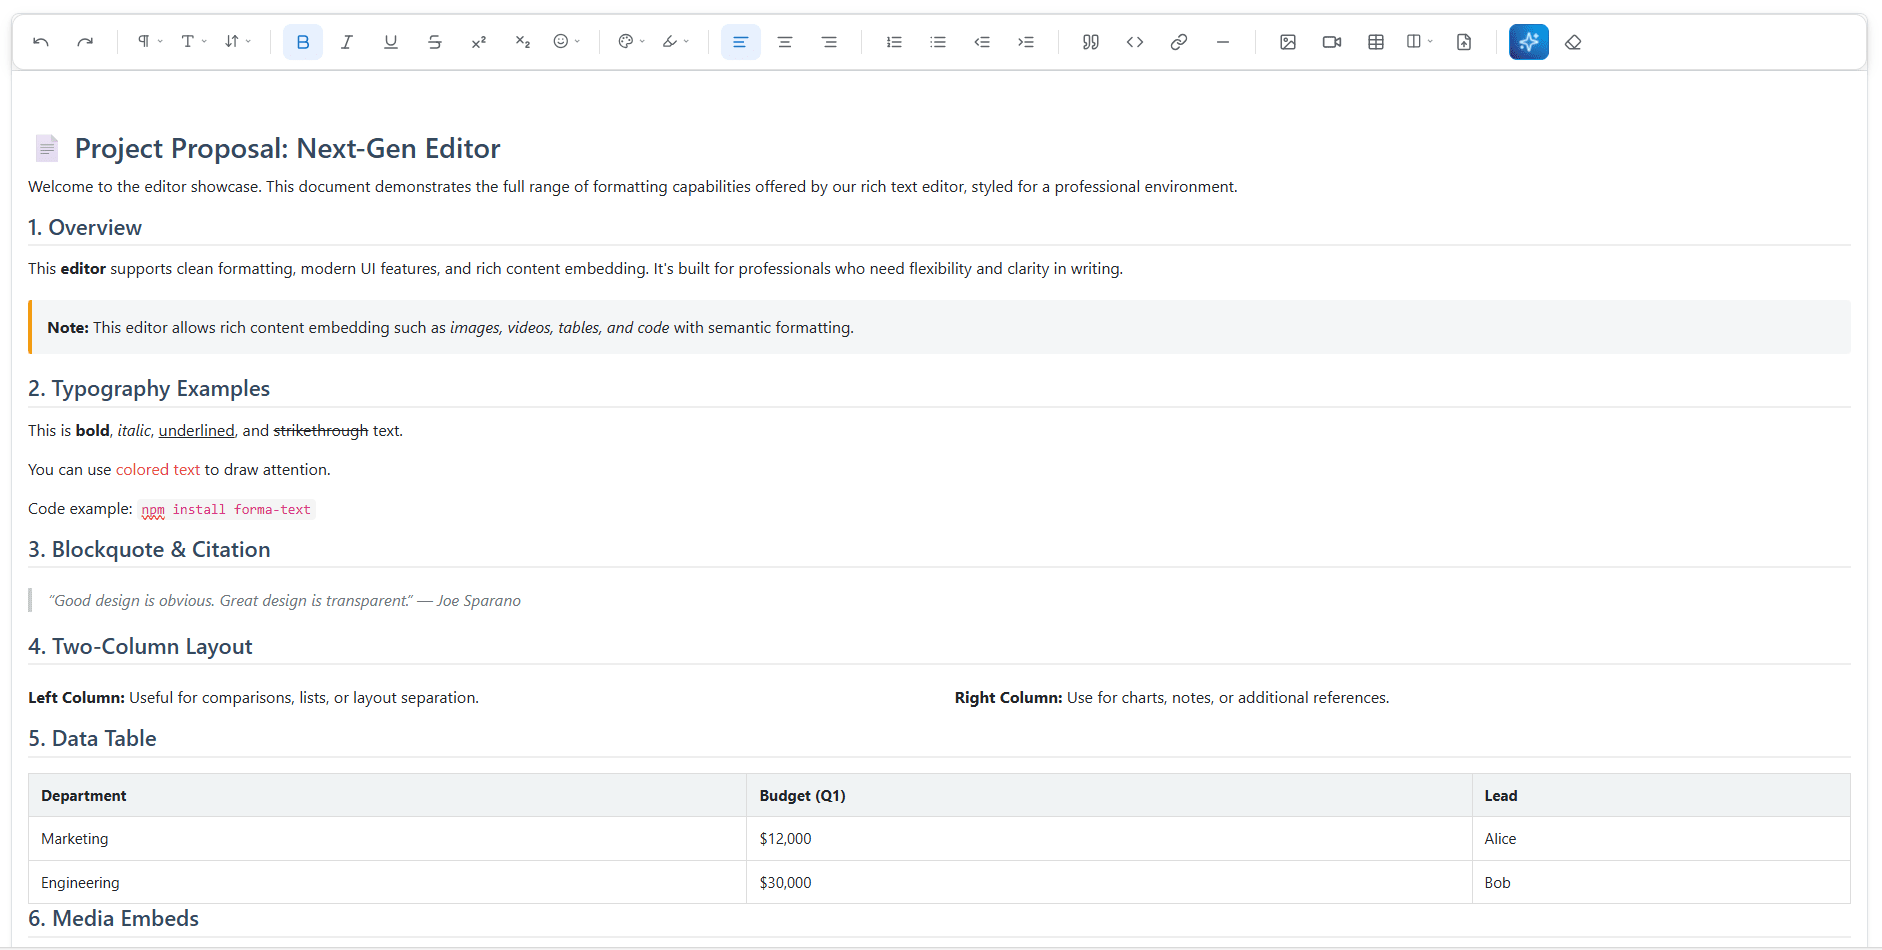Open the emoji picker dropdown

coord(567,42)
